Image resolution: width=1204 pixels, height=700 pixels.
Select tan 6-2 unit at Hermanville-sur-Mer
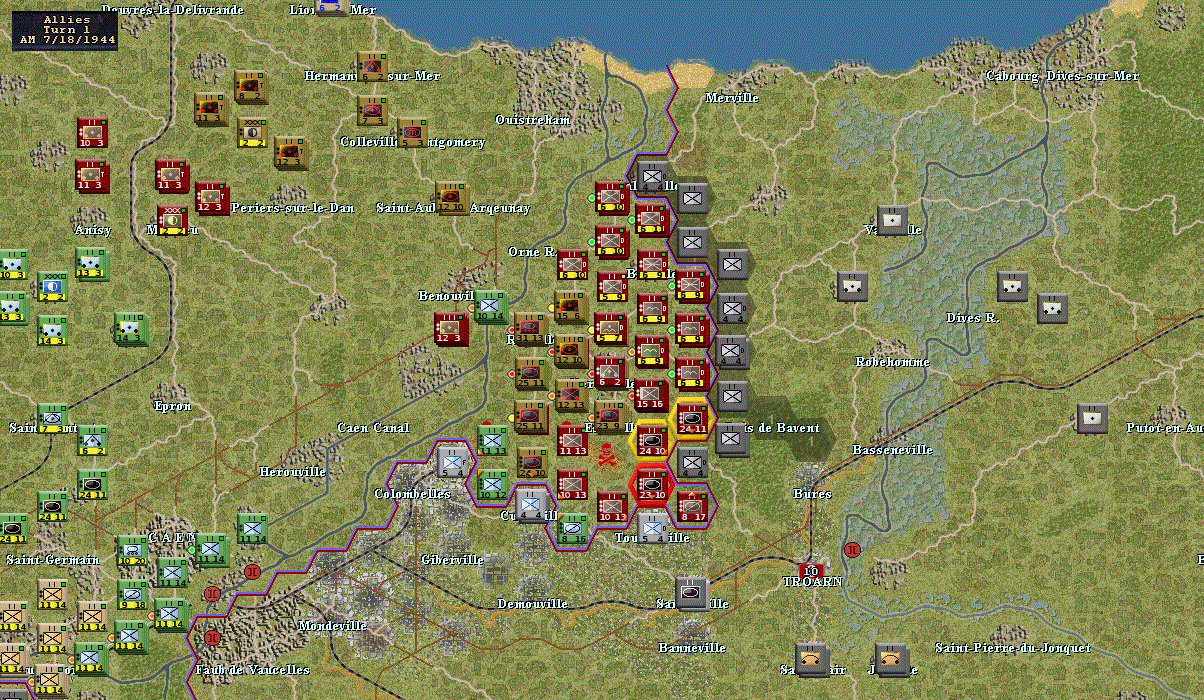(x=372, y=68)
